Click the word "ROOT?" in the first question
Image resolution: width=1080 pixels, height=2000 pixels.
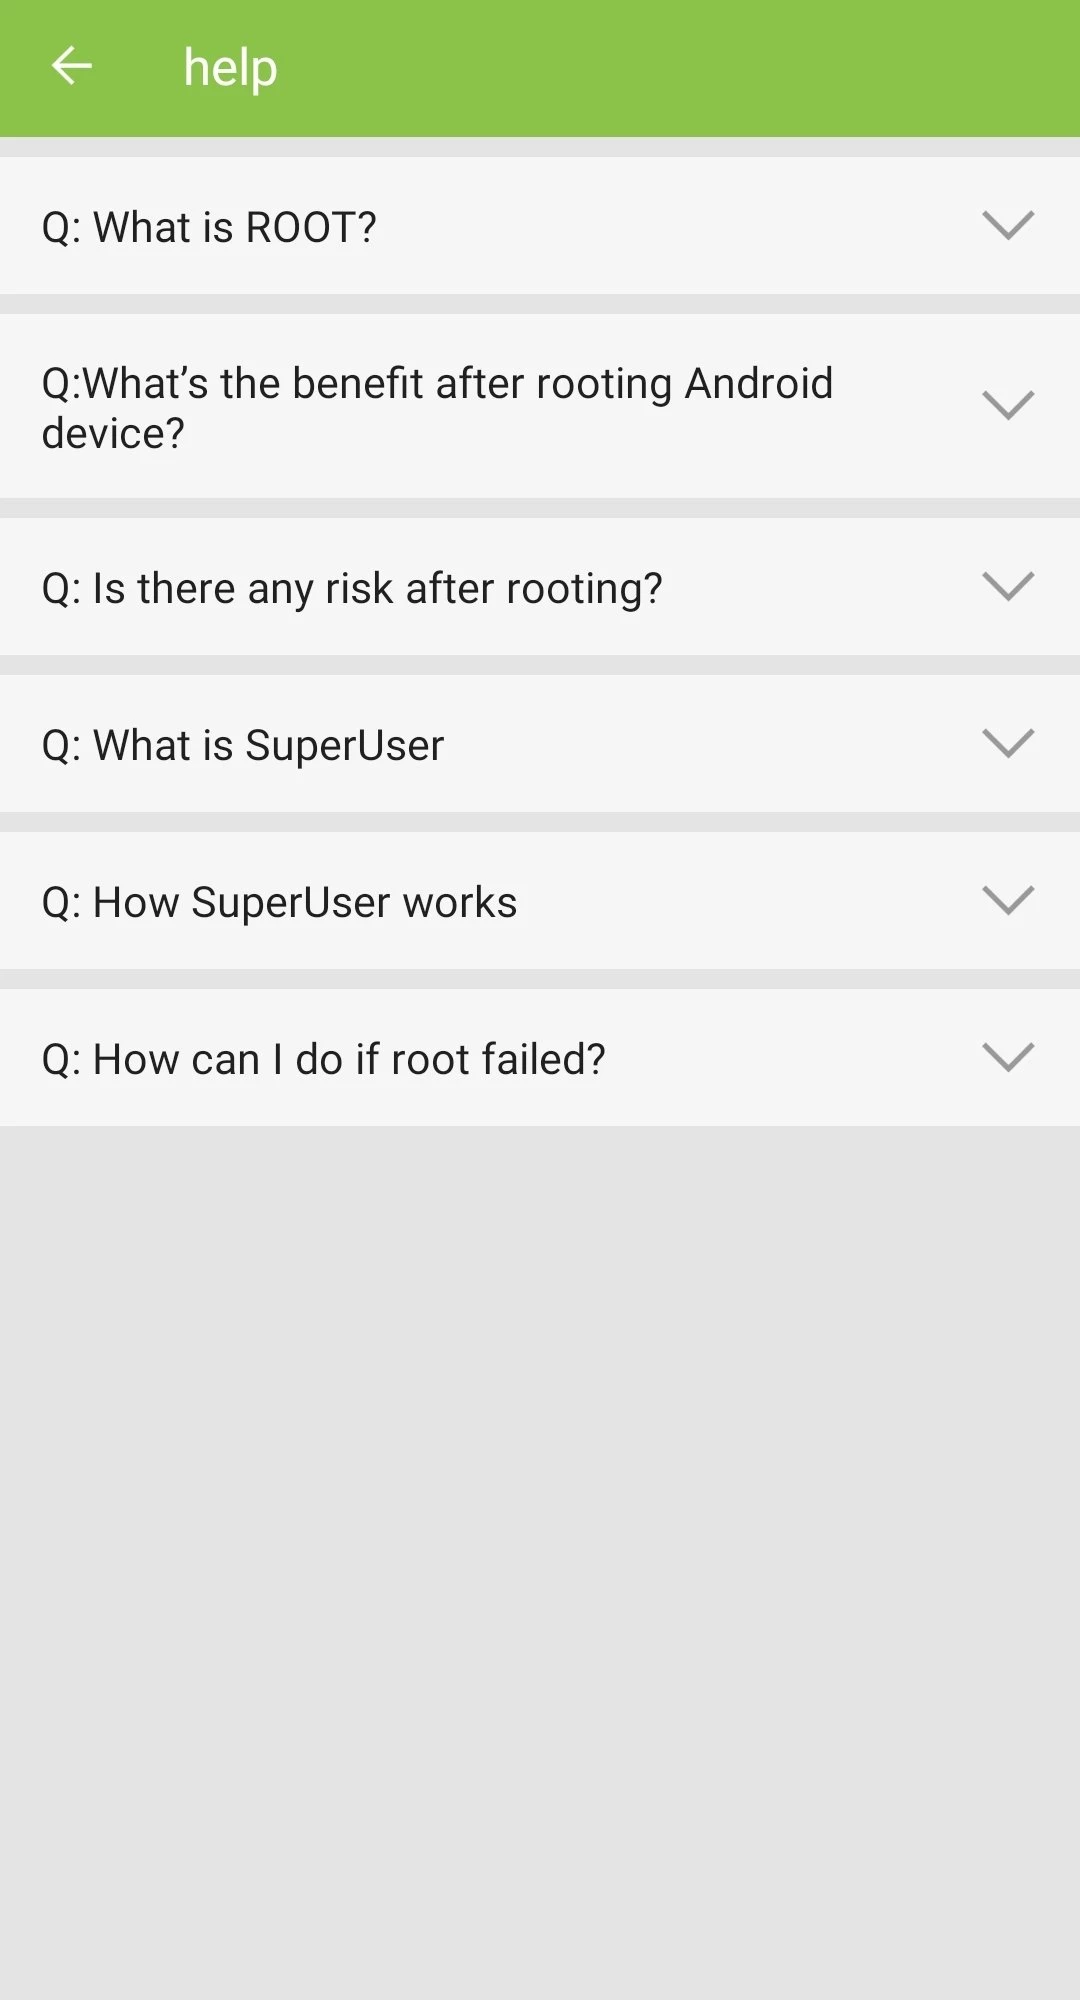tap(311, 227)
